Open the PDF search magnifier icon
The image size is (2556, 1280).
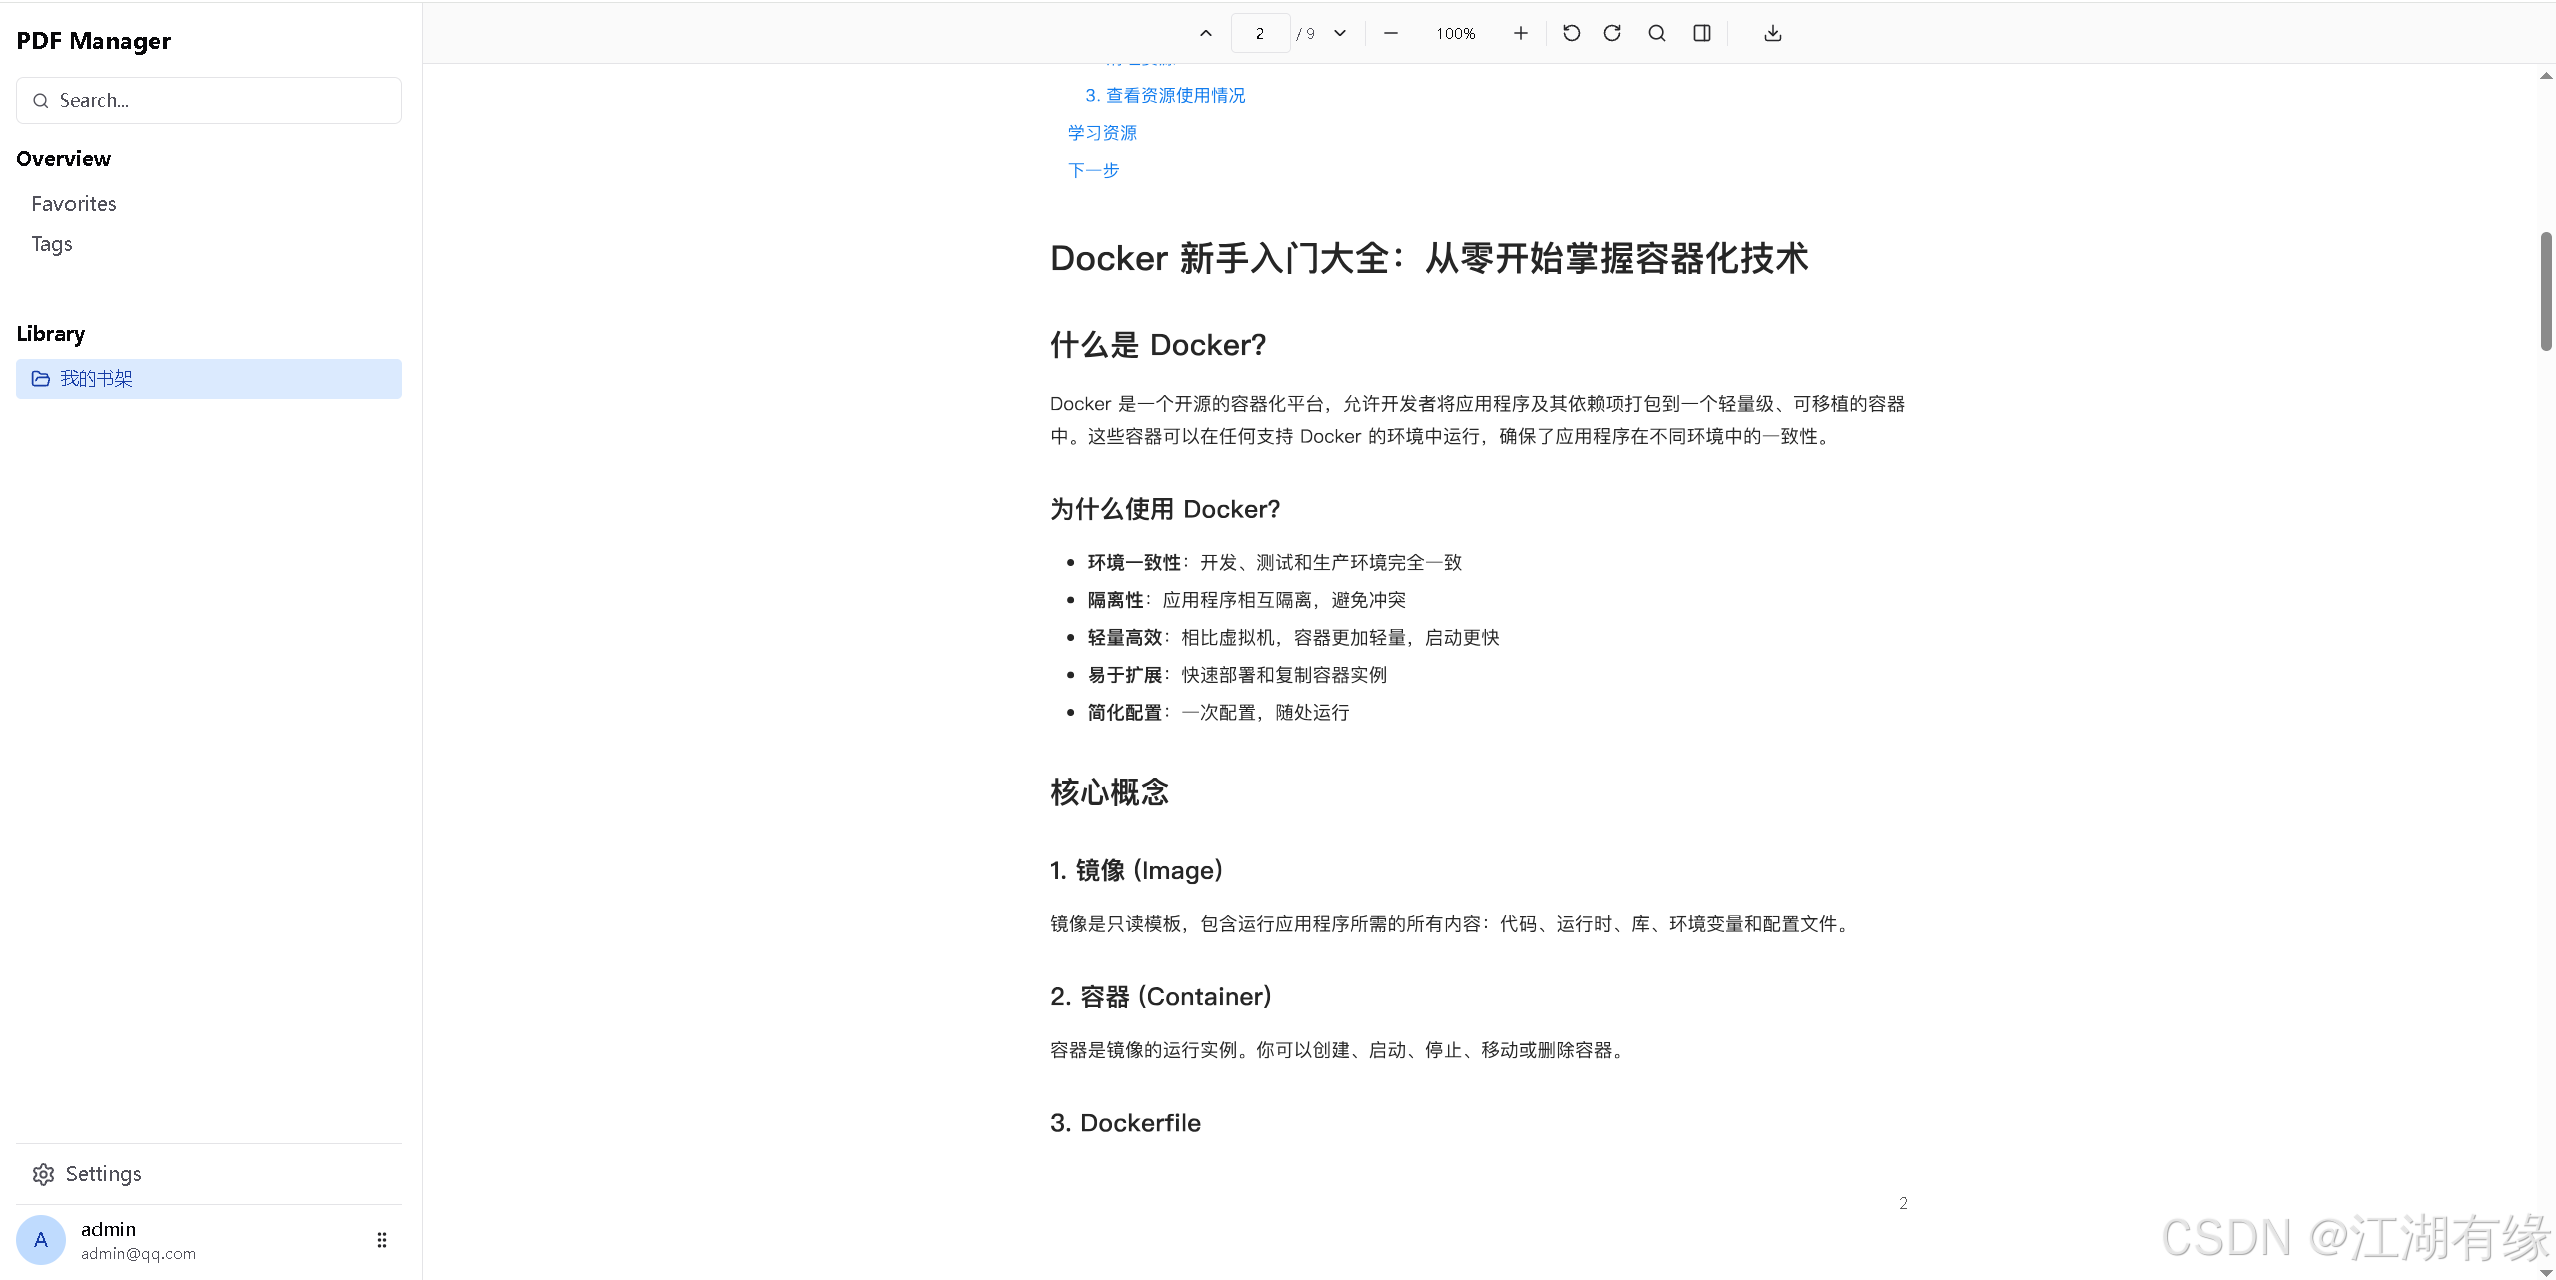tap(1657, 33)
